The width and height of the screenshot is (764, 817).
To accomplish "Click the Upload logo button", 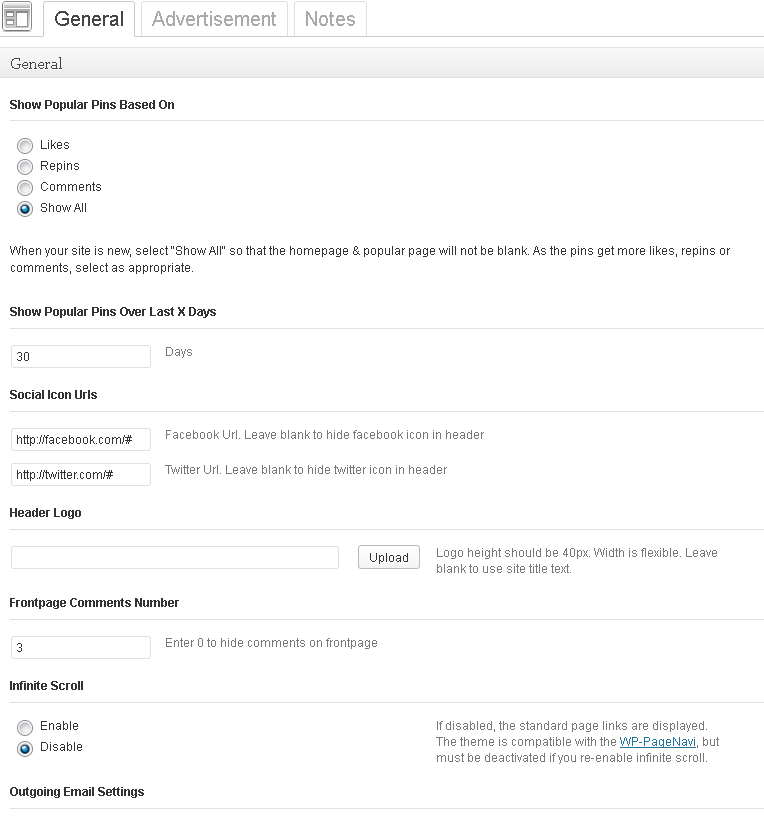I will pos(389,558).
